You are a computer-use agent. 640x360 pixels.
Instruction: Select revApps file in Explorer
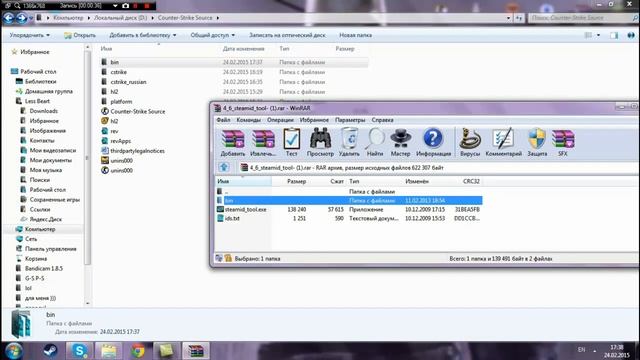(x=120, y=141)
